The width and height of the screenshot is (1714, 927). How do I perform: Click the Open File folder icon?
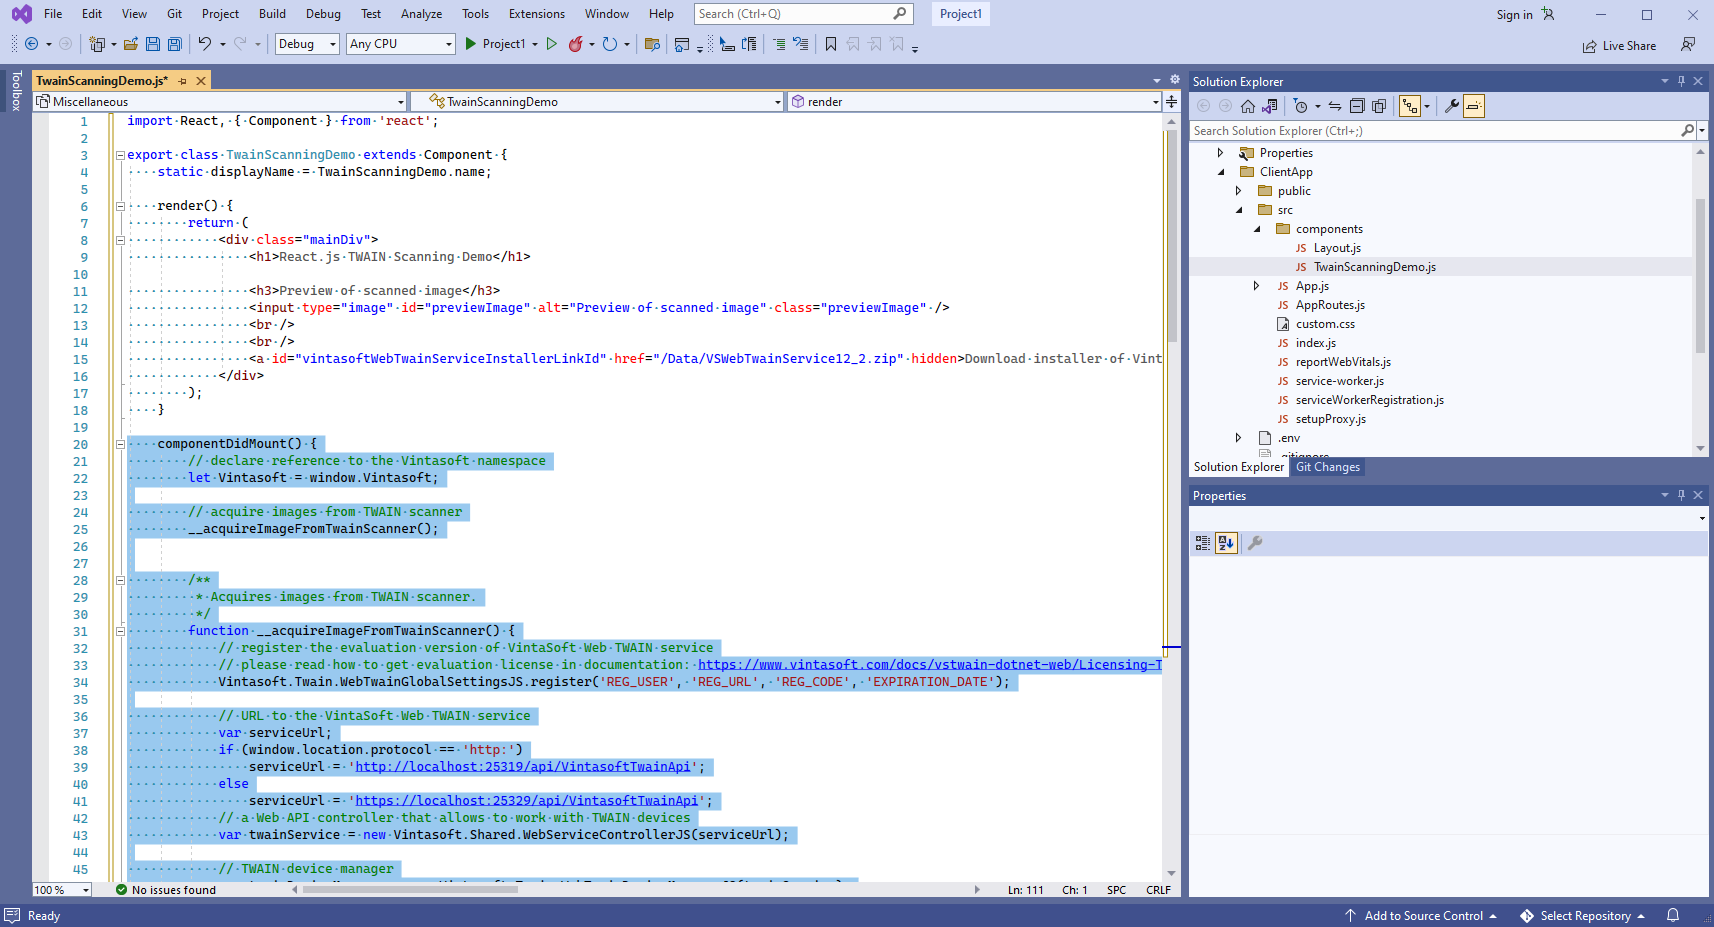point(131,44)
